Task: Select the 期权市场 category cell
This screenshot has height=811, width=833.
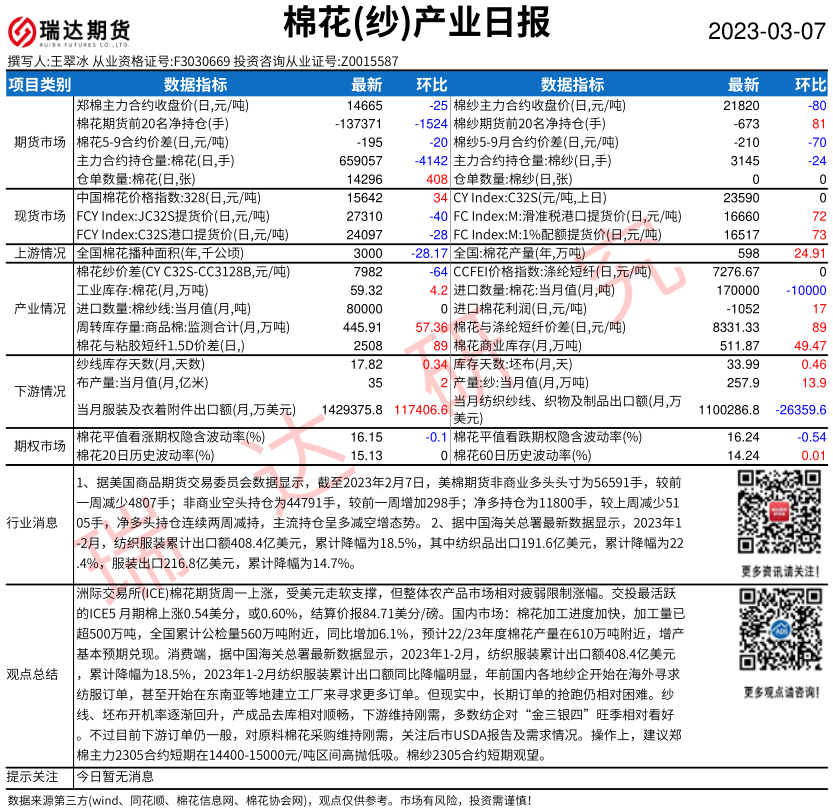Action: click(39, 445)
